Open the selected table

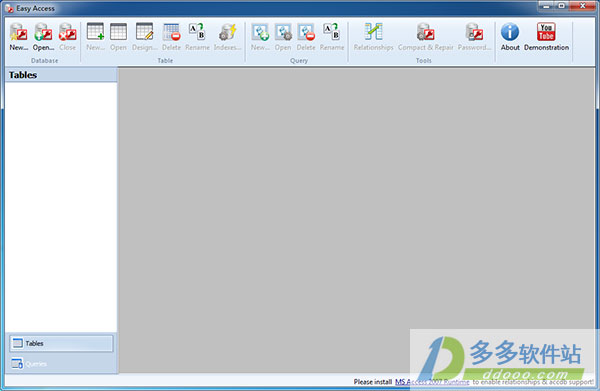(118, 37)
